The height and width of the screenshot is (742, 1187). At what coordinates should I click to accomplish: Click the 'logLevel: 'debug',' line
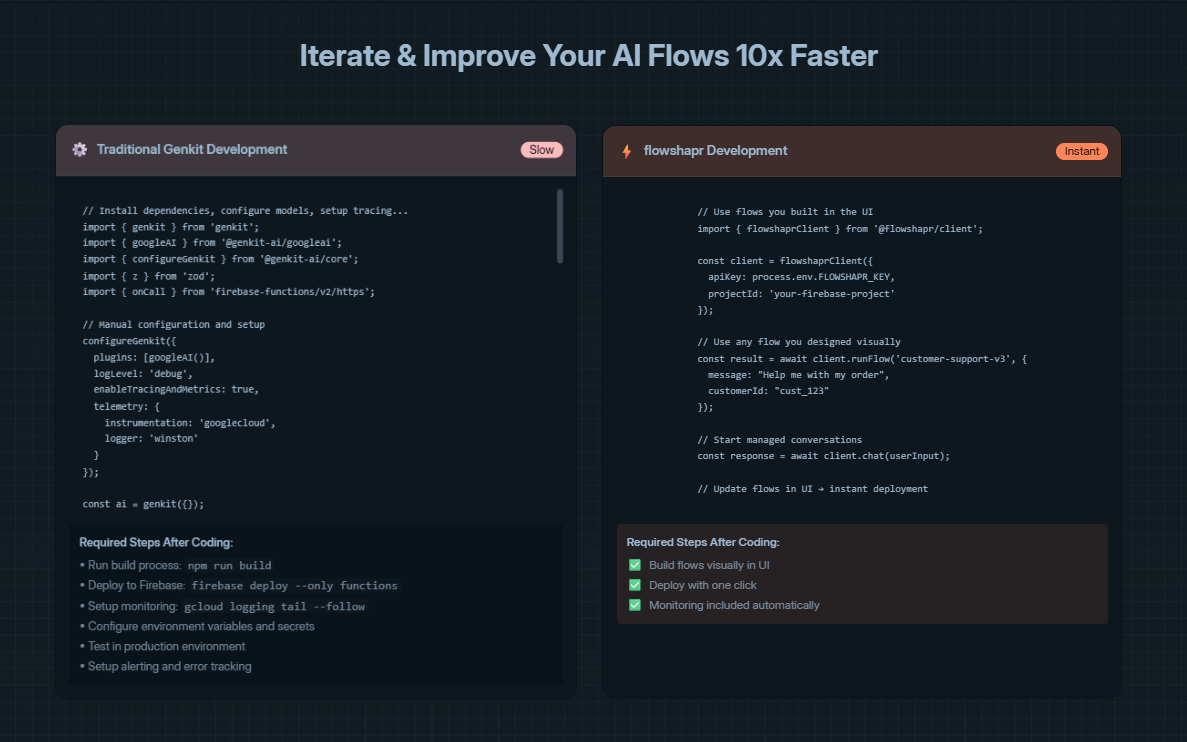143,374
